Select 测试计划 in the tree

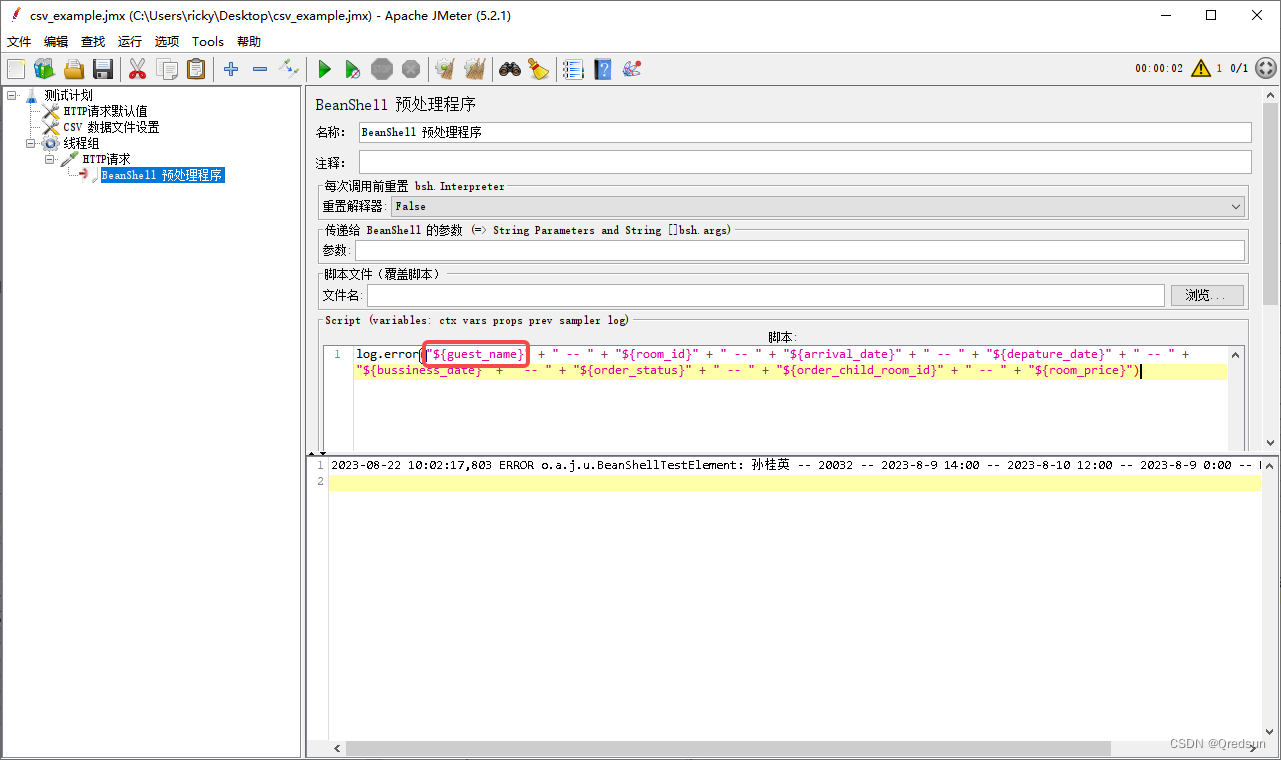pos(68,95)
